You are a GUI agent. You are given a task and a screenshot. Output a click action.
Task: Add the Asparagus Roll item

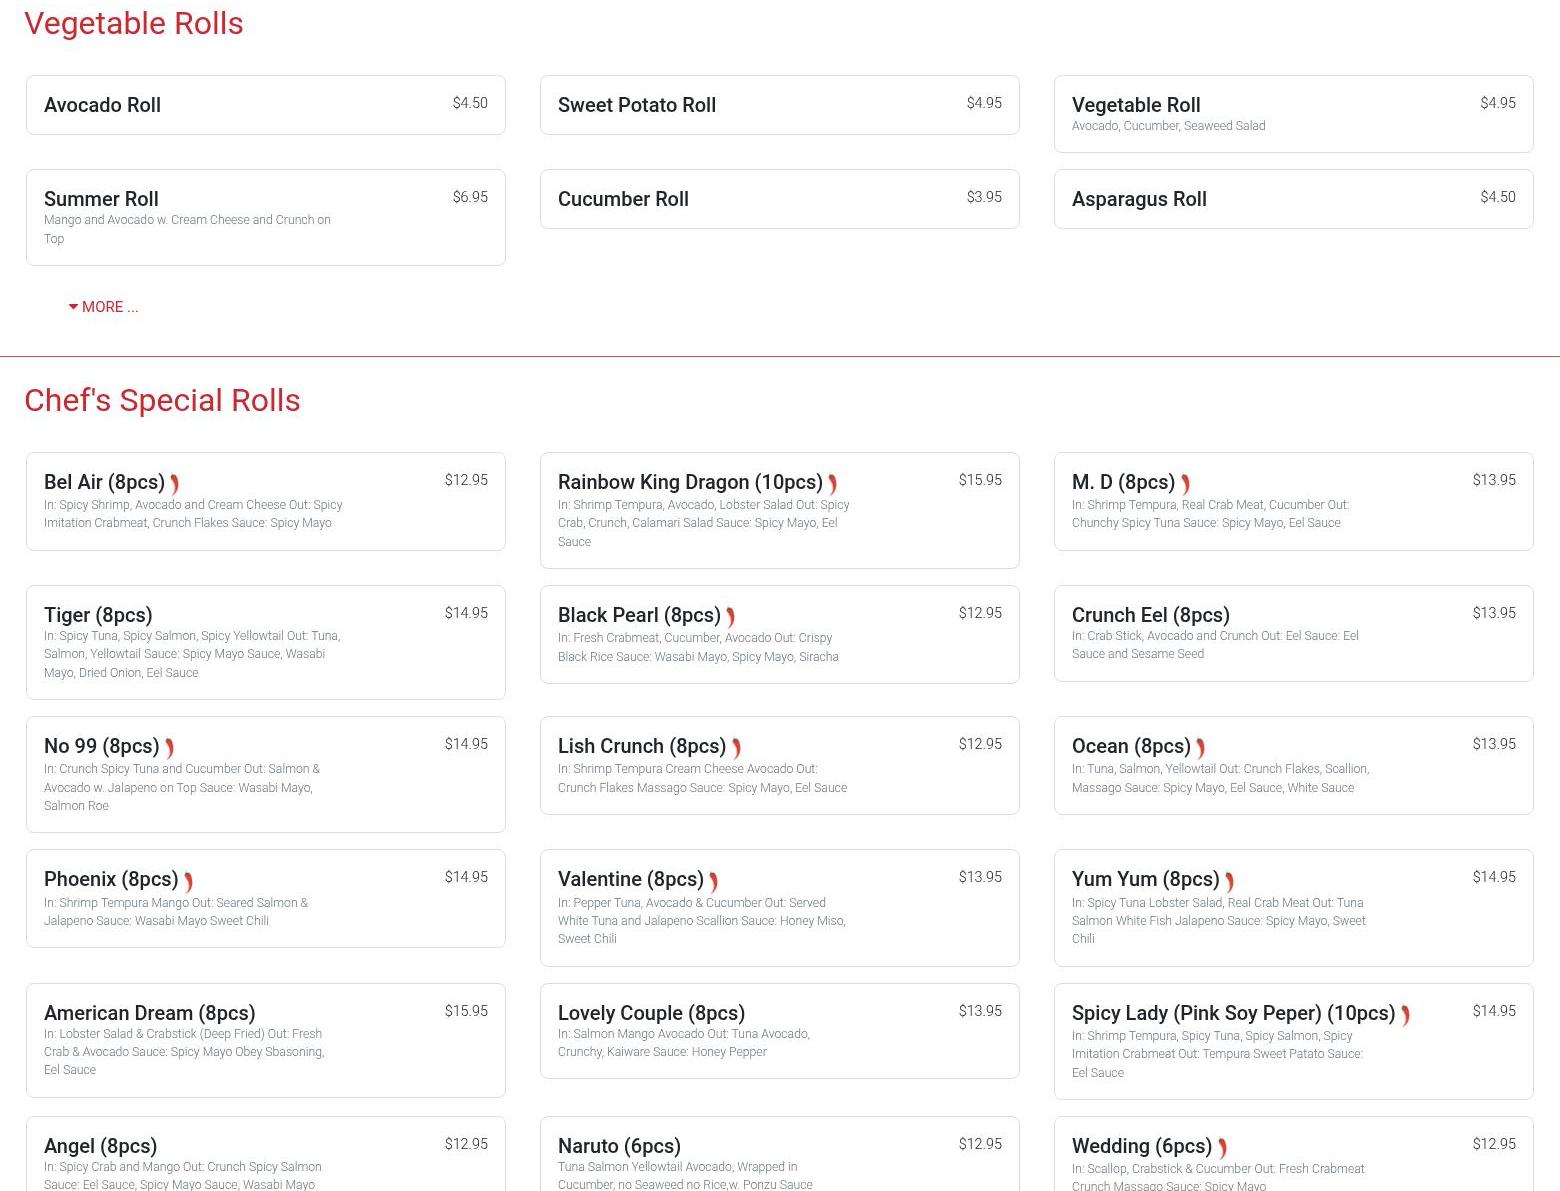pos(1294,199)
